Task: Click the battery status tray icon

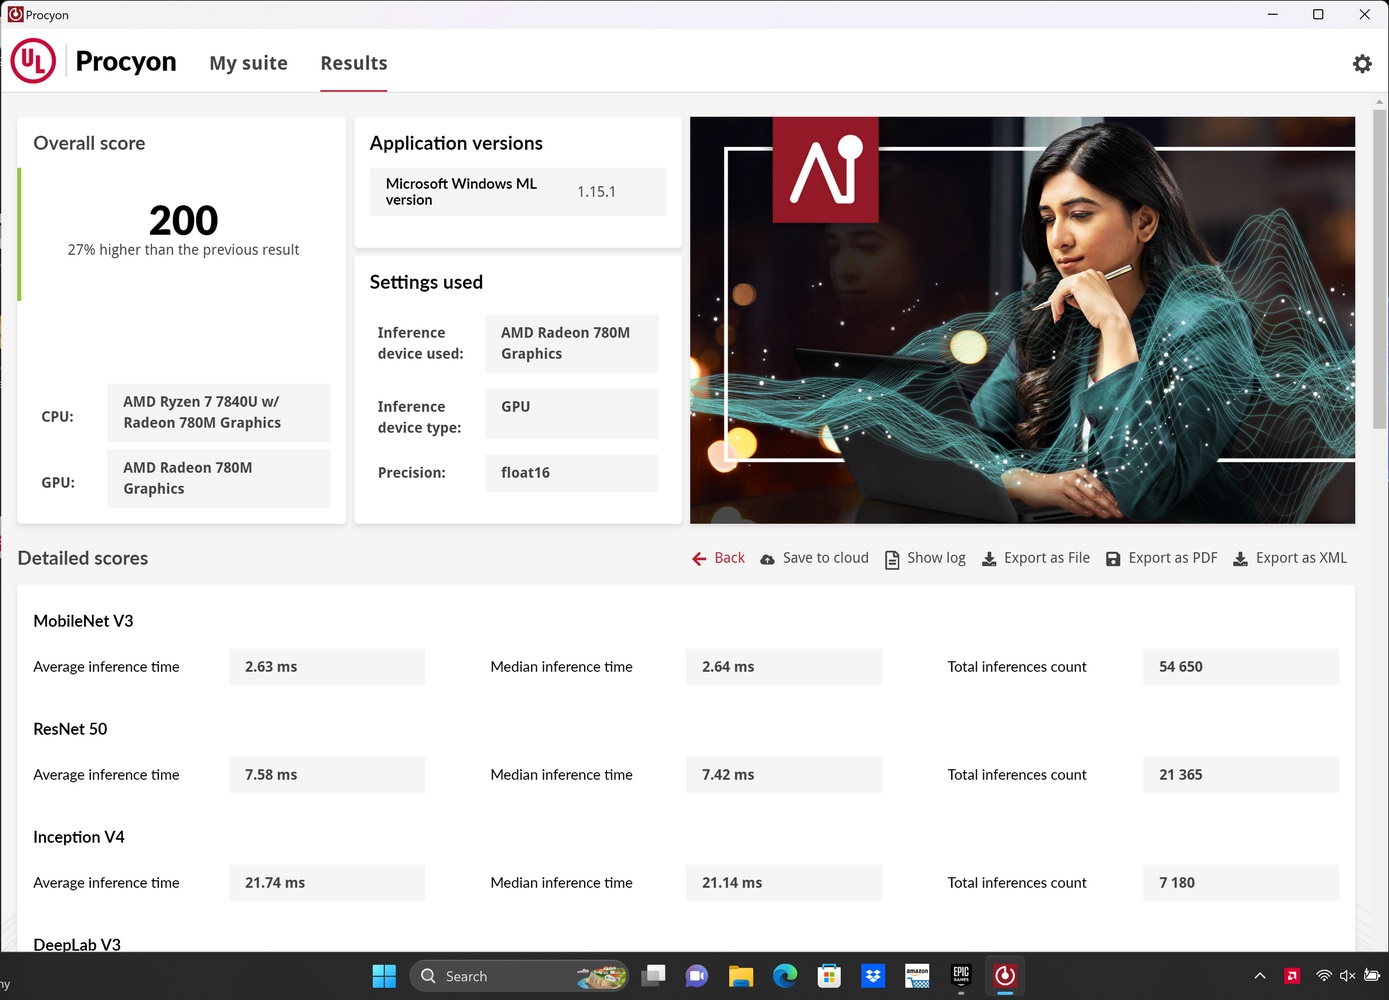Action: click(1372, 976)
